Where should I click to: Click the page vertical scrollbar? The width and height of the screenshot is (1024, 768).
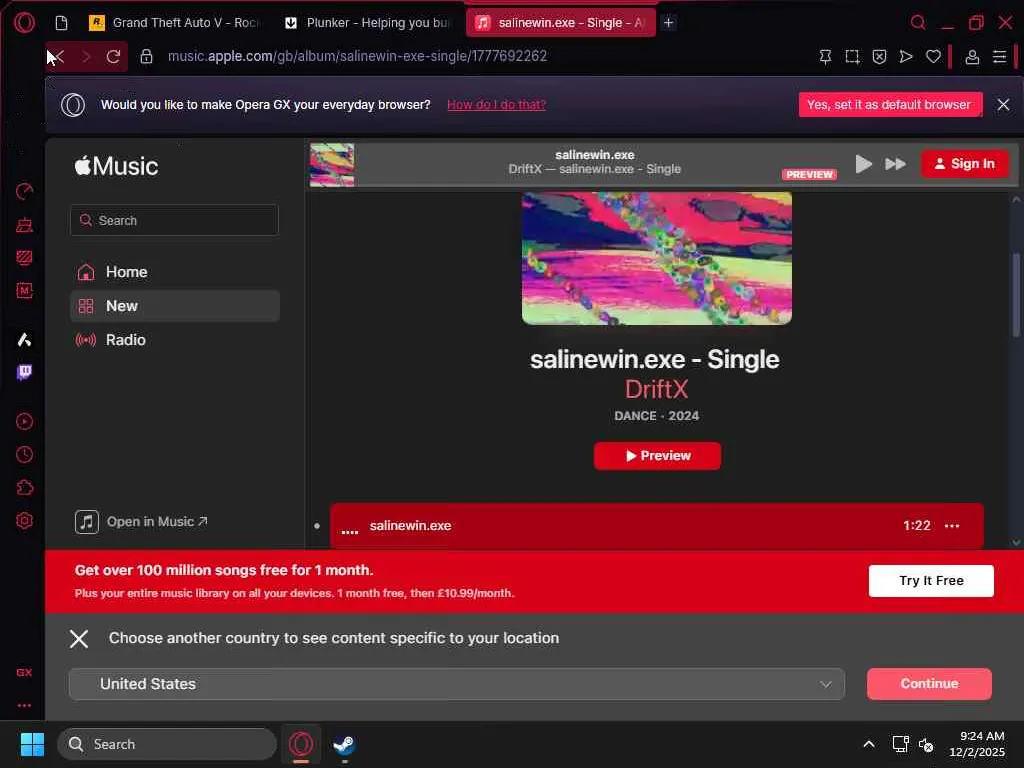1016,294
